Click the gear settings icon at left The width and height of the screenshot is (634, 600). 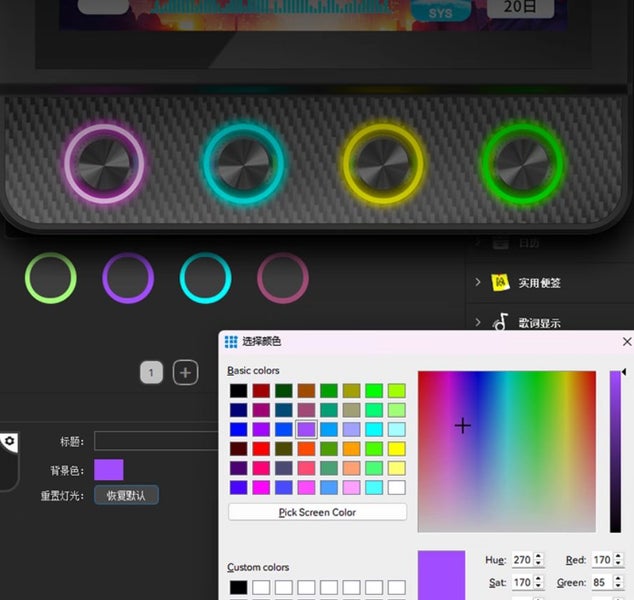10,441
